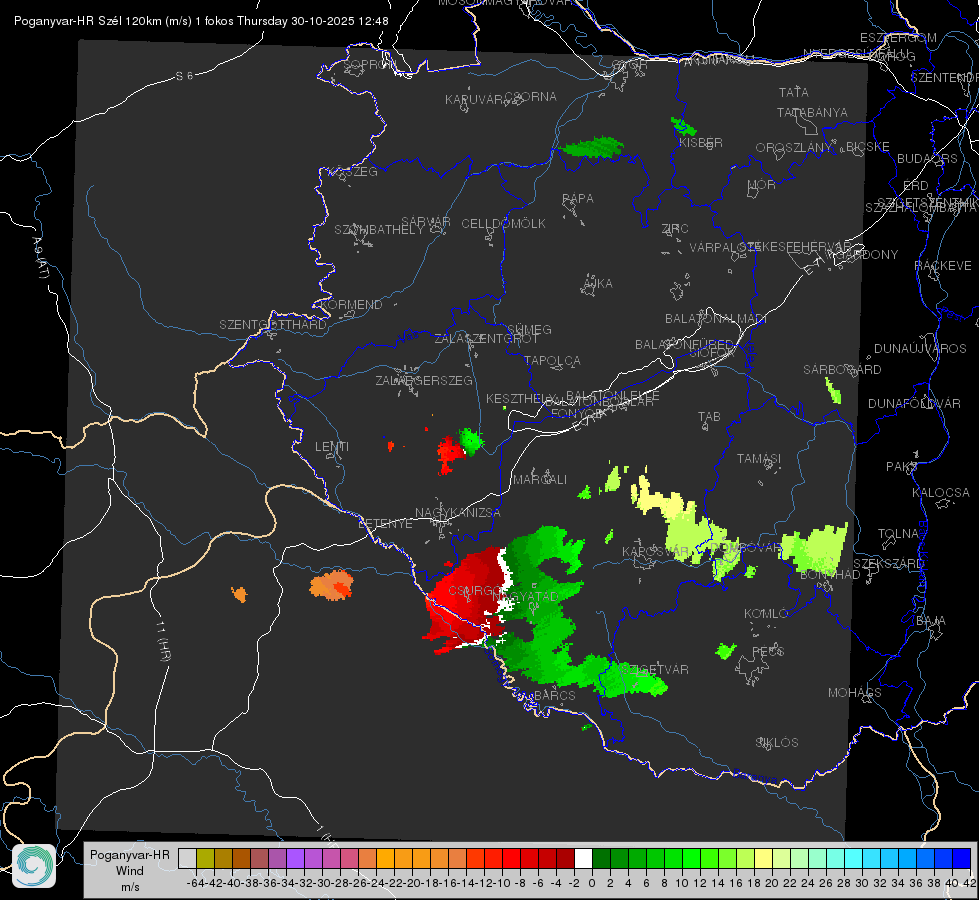Image resolution: width=979 pixels, height=900 pixels.
Task: Click the LENTI town label
Action: point(332,447)
